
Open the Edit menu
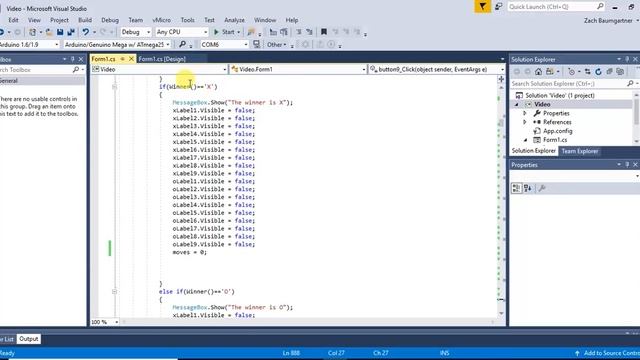[x=13, y=20]
